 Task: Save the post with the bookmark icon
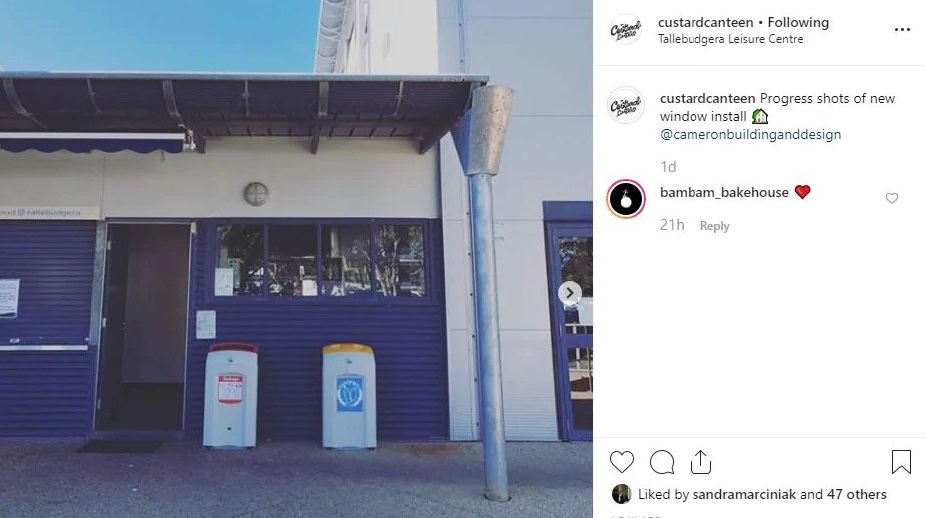coord(901,462)
